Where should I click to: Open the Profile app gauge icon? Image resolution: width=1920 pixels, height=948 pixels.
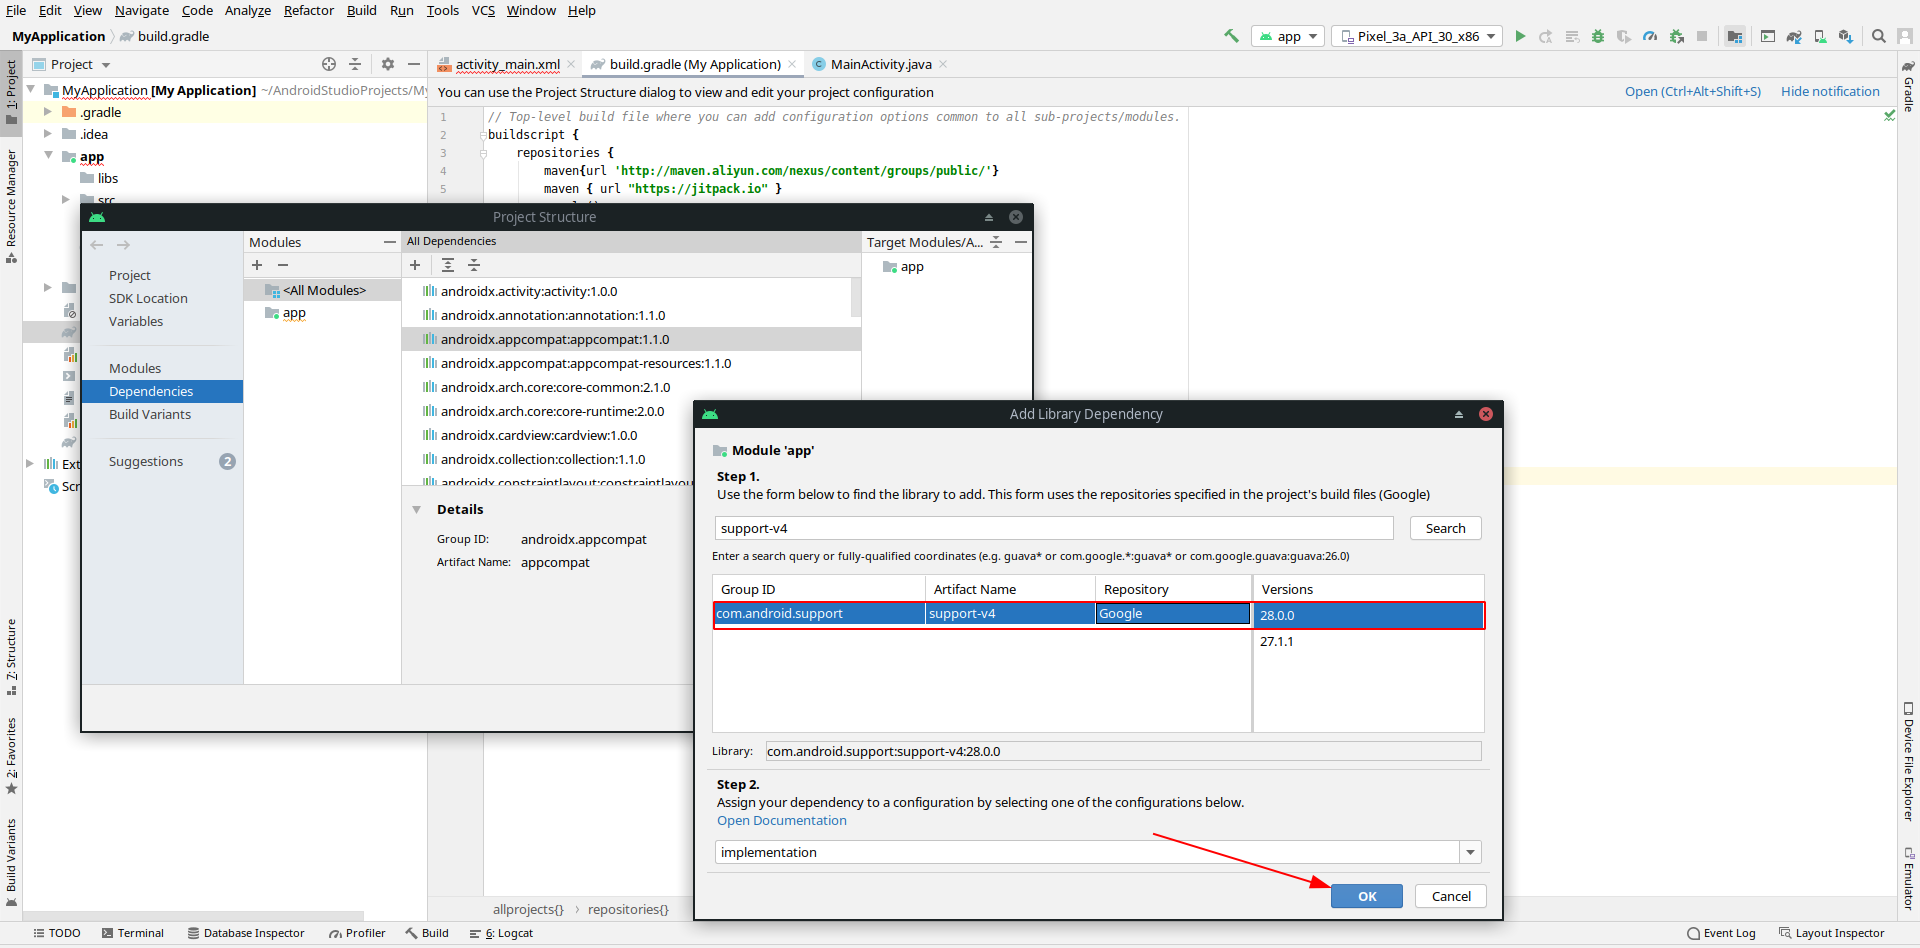coord(1650,36)
